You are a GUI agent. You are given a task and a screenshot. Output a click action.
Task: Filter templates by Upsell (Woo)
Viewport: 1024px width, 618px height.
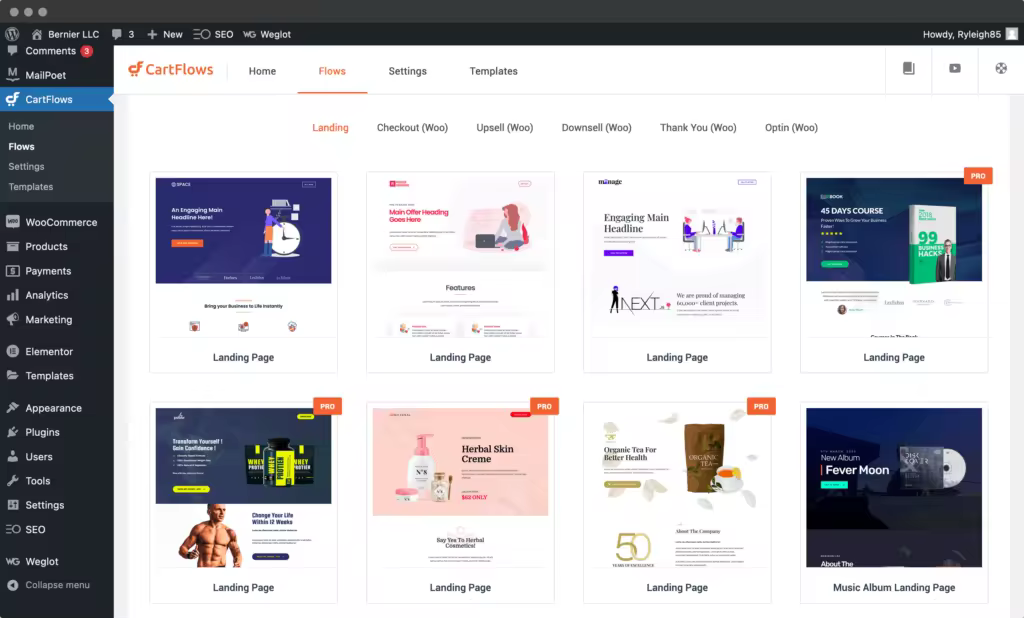(x=505, y=127)
